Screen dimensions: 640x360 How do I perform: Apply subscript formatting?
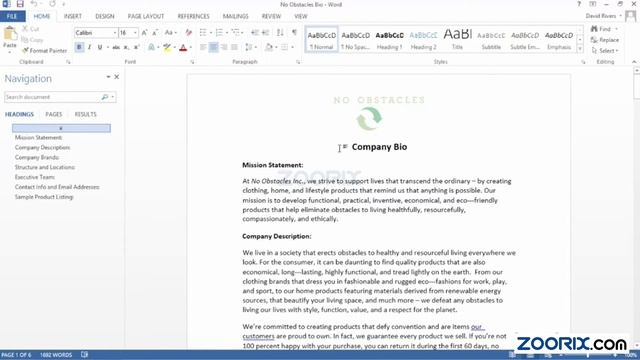127,47
